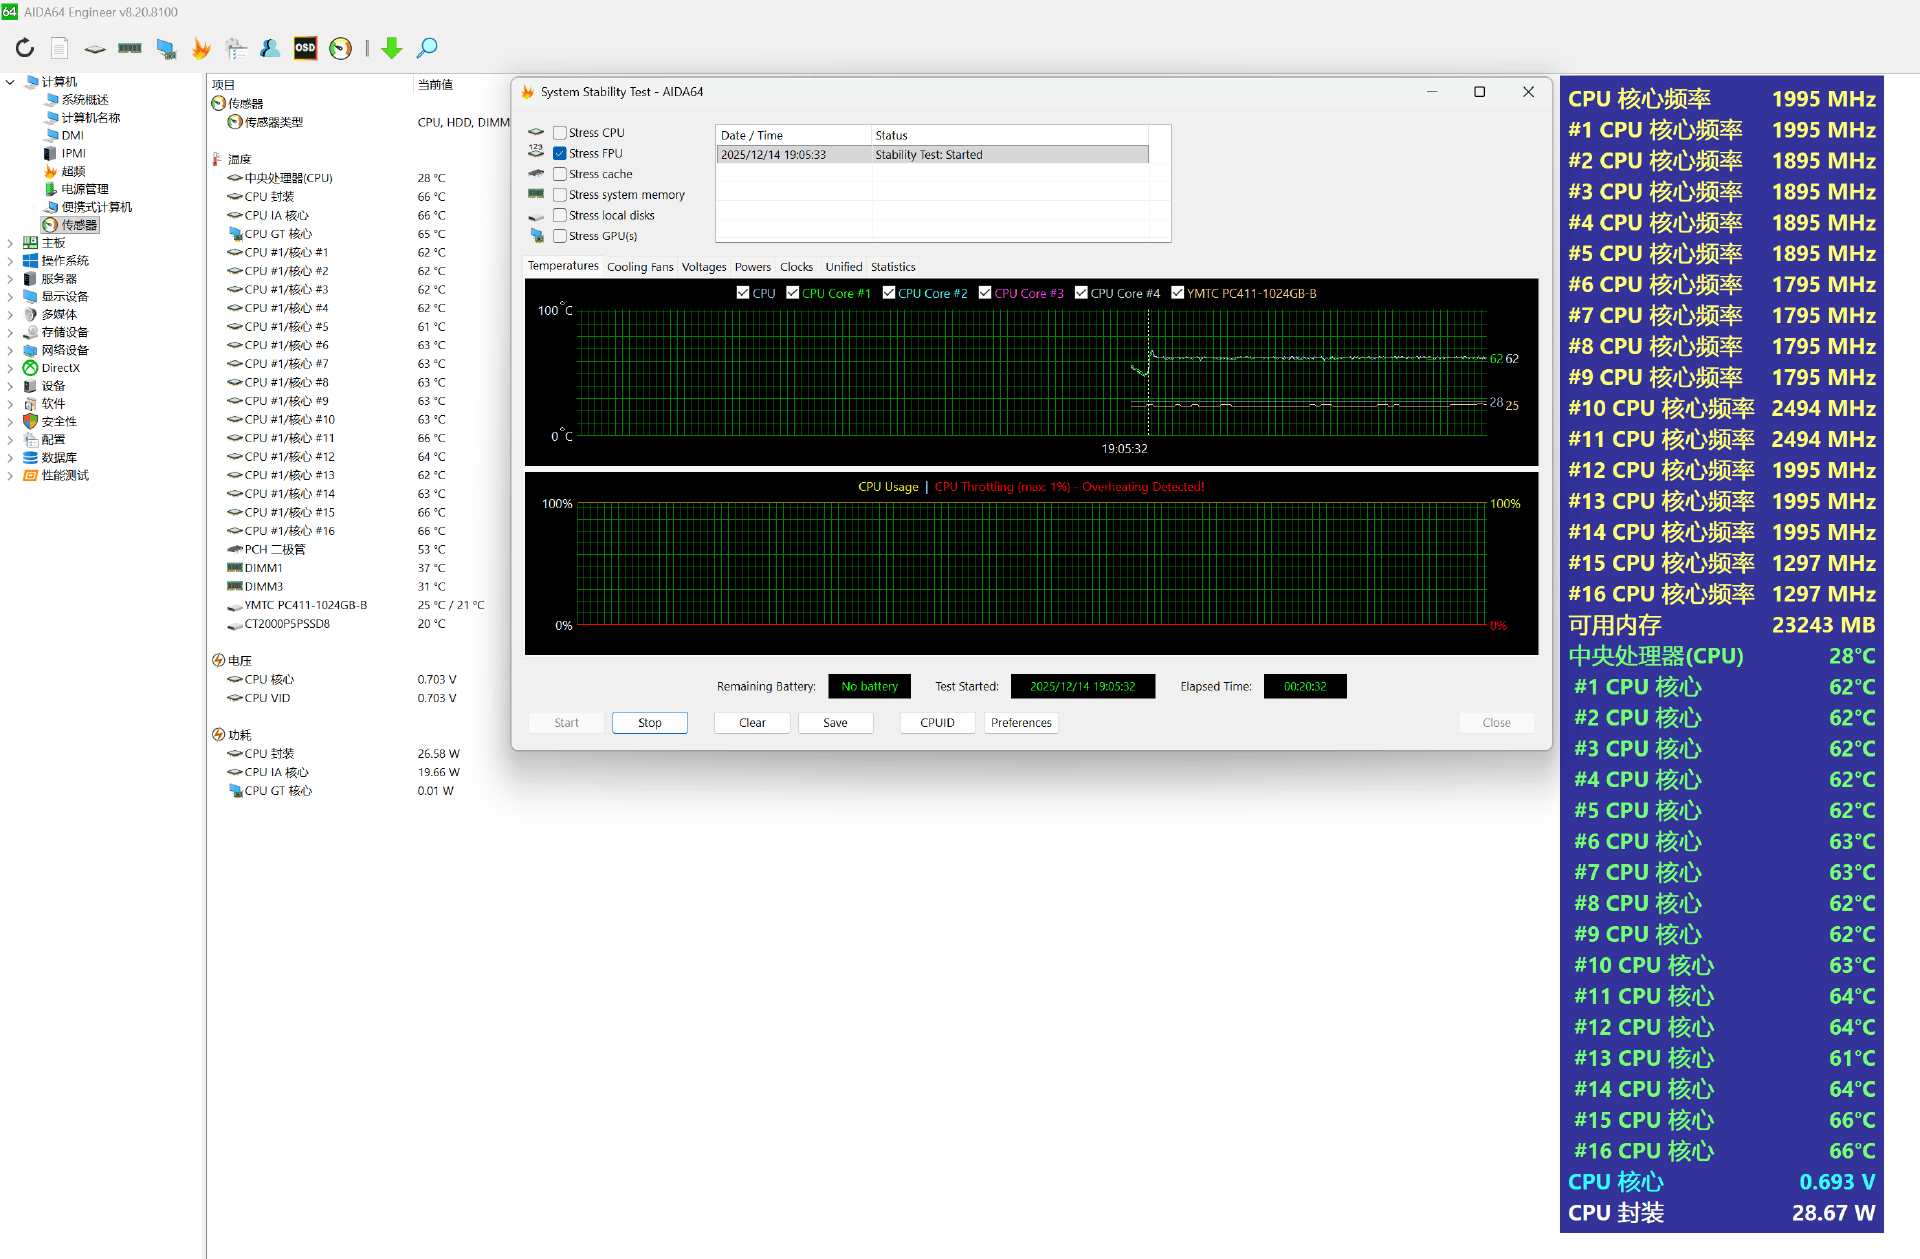1920x1259 pixels.
Task: Click the gauge SensorPanel icon
Action: coord(341,48)
